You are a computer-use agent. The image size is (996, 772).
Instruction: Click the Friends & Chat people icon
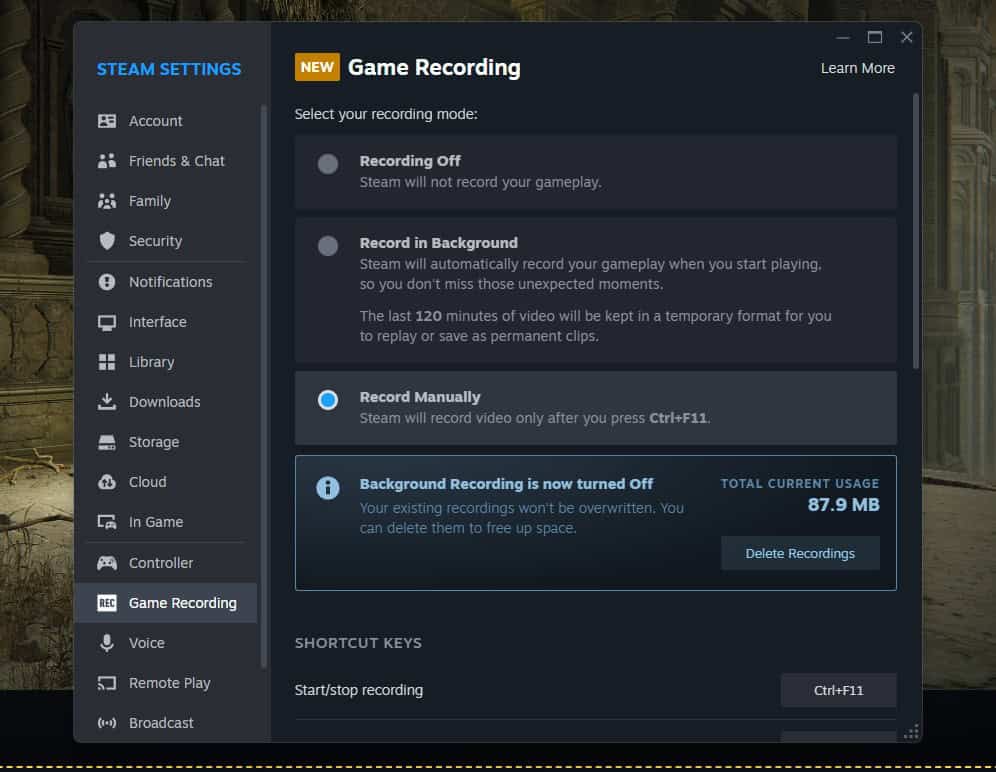[107, 161]
